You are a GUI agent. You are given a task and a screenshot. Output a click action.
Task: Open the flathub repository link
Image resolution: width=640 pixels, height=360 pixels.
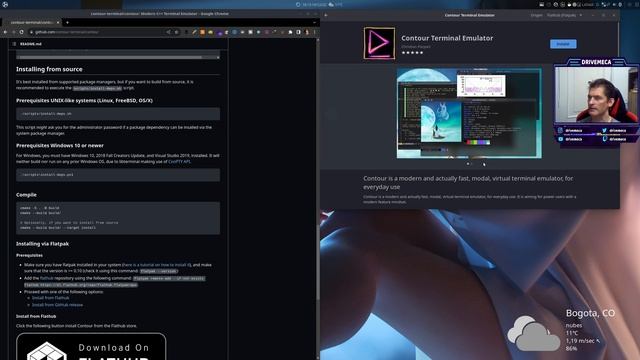coord(47,278)
